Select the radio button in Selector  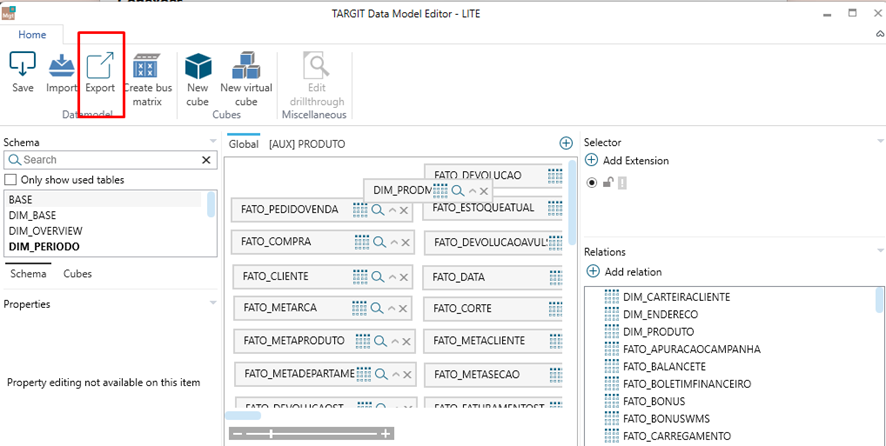[592, 183]
